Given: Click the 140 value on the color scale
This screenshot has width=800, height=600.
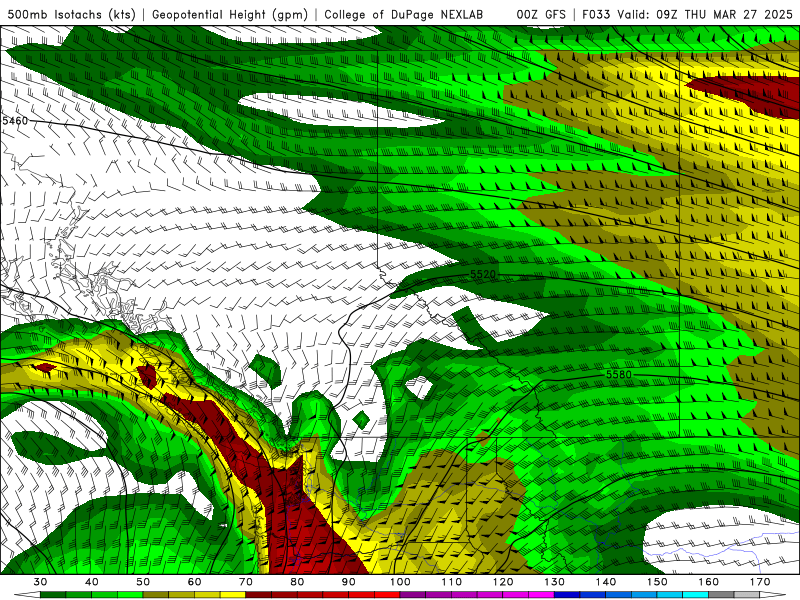Looking at the screenshot, I should [606, 582].
